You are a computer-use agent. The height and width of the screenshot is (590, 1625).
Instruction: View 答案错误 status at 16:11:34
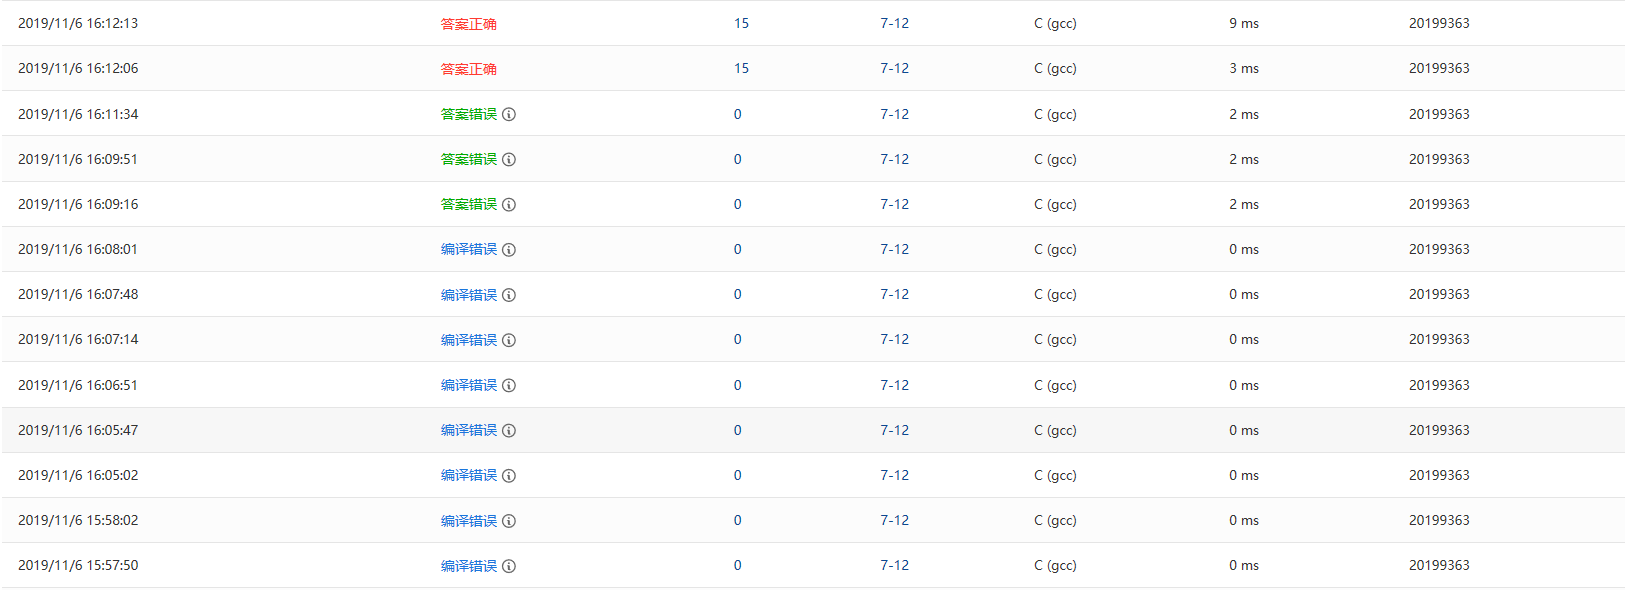[x=468, y=114]
